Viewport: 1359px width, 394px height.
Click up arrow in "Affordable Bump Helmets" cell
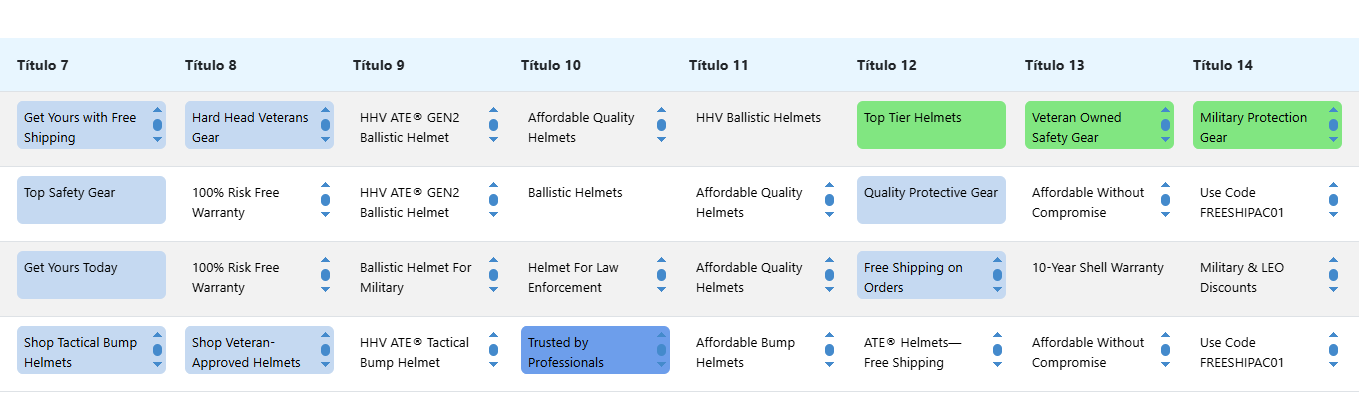tap(829, 335)
